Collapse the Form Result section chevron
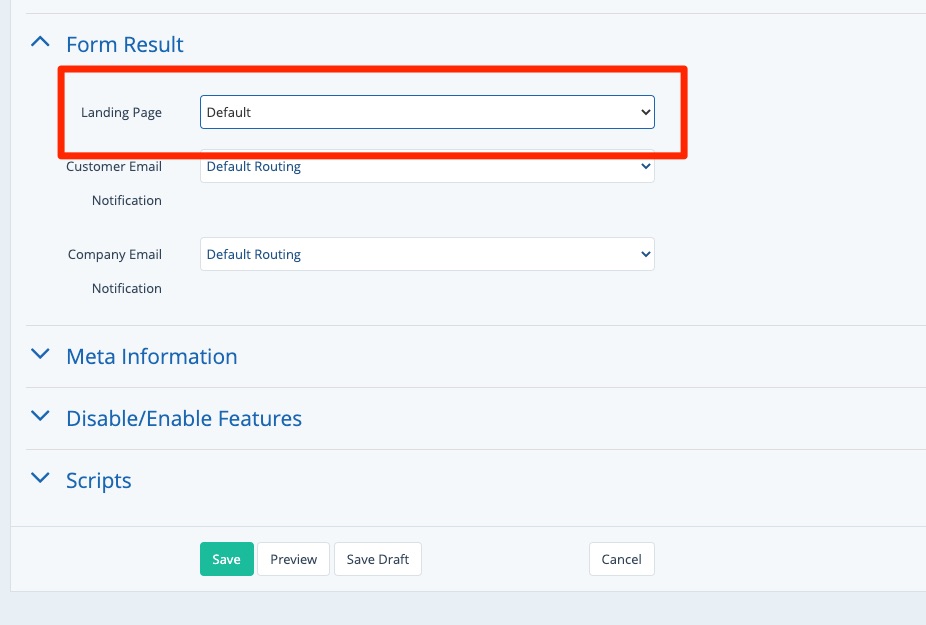Viewport: 926px width, 625px height. click(x=40, y=43)
